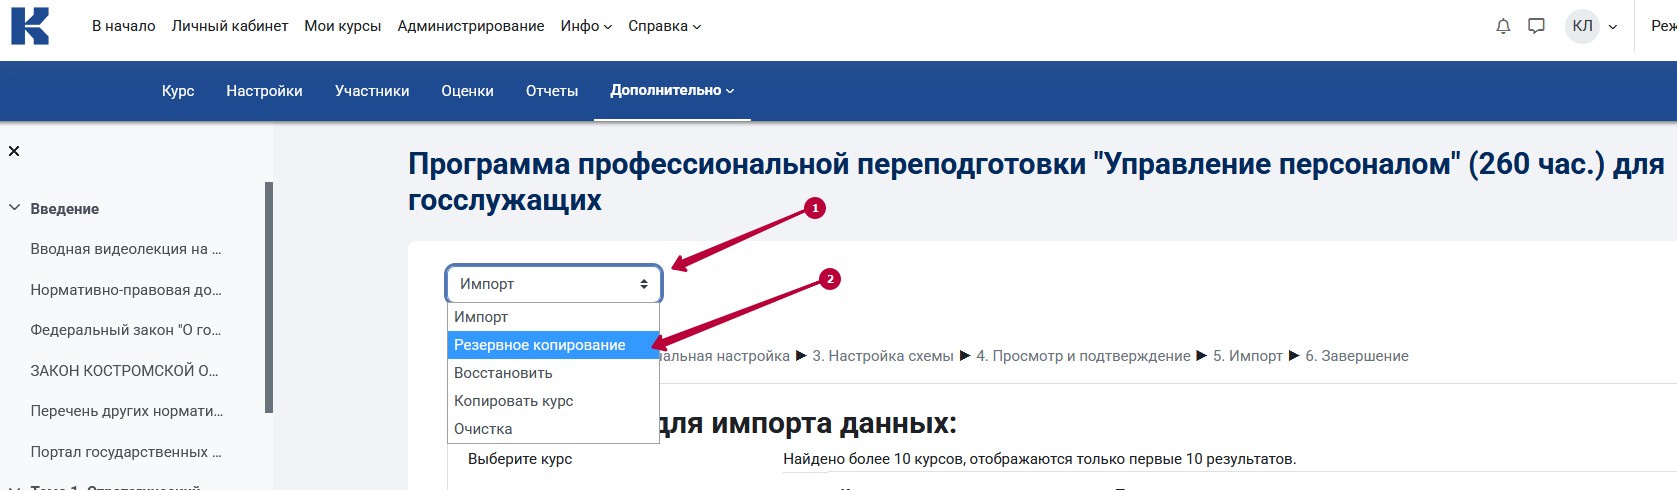1677x490 pixels.
Task: Click the site logo K icon
Action: (x=30, y=26)
